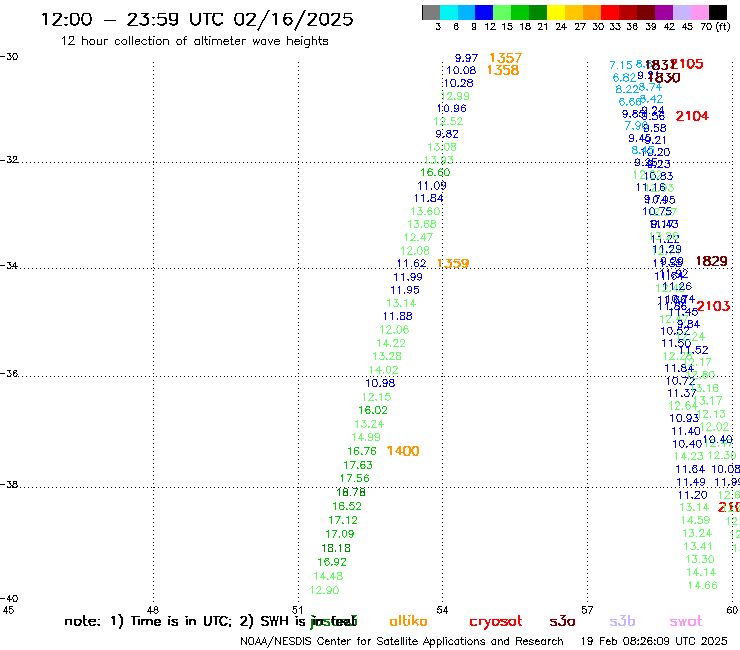The image size is (740, 650).
Task: Click the 10.28 wave height value
Action: [458, 83]
